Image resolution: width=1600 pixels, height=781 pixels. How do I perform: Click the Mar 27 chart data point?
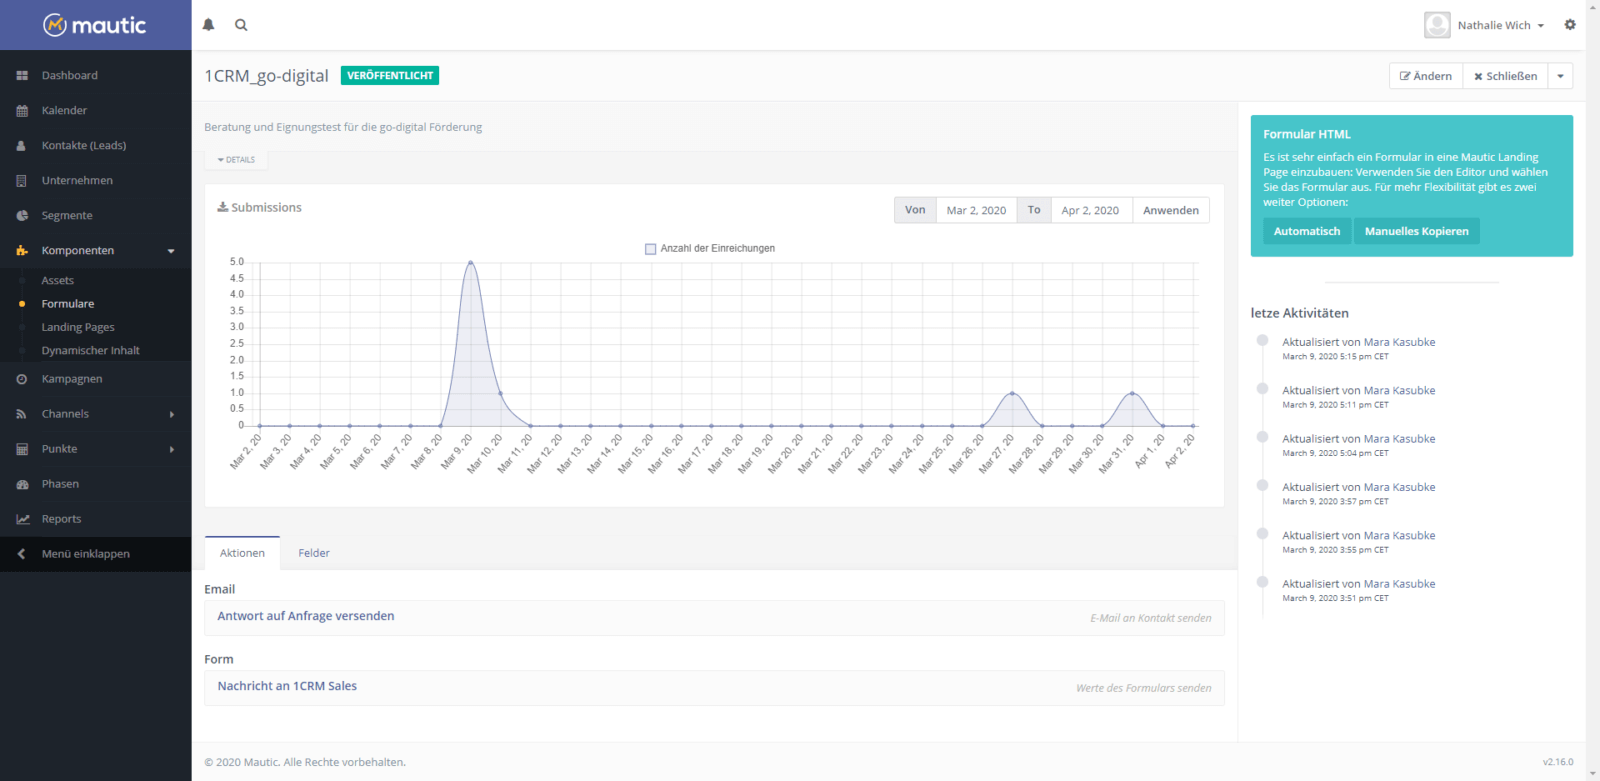[x=1012, y=393]
